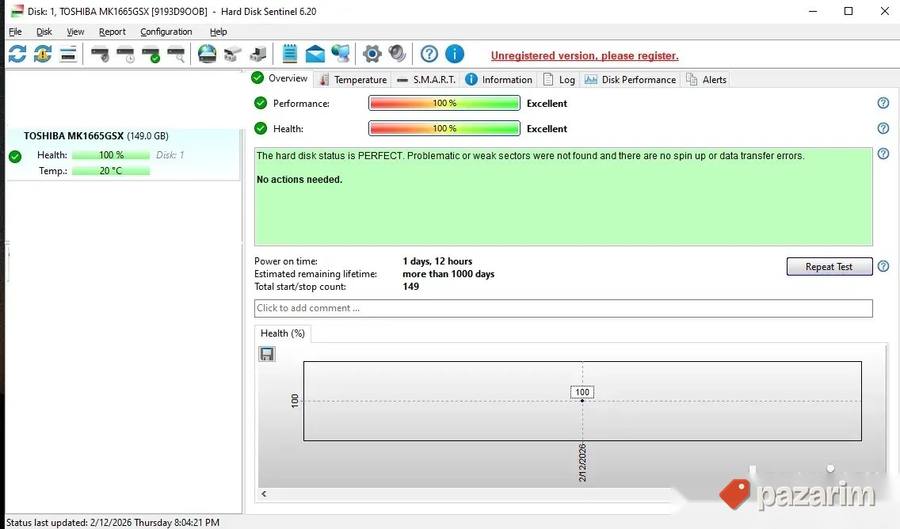This screenshot has width=900, height=529.
Task: Click the green check icon beside Performance label
Action: [261, 103]
